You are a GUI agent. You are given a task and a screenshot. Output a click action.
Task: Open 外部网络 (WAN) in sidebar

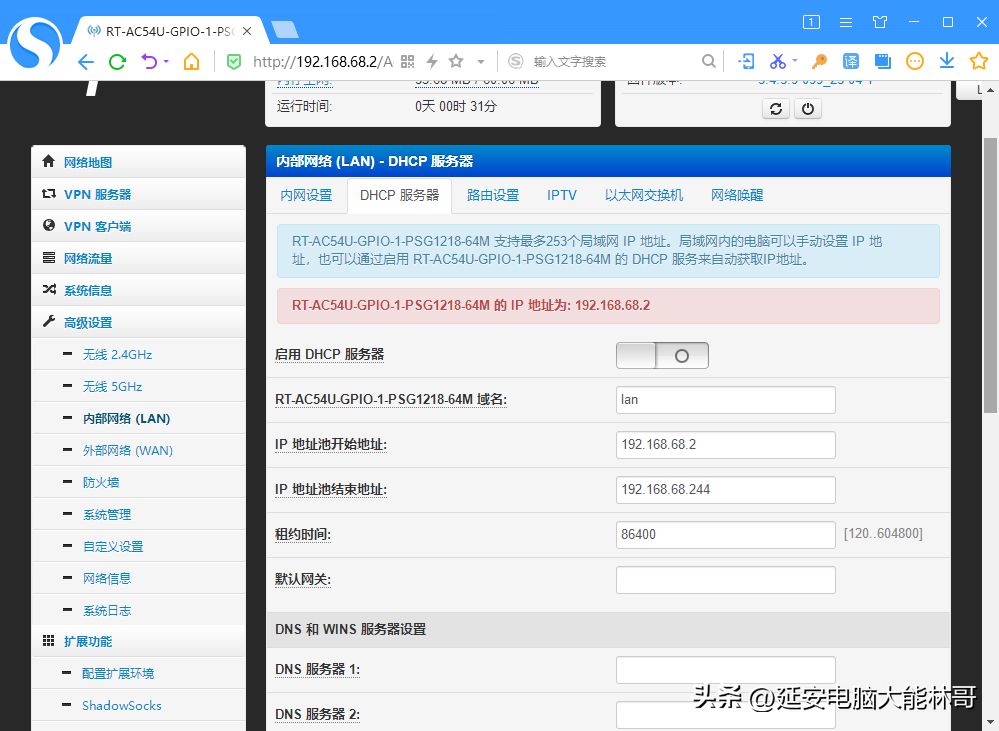click(x=127, y=450)
